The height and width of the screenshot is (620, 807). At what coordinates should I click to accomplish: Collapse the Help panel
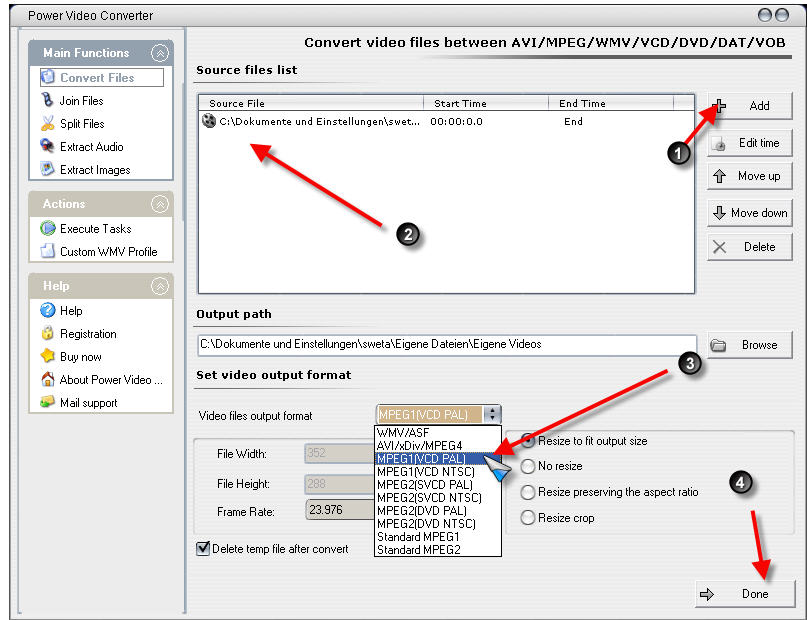pos(160,286)
